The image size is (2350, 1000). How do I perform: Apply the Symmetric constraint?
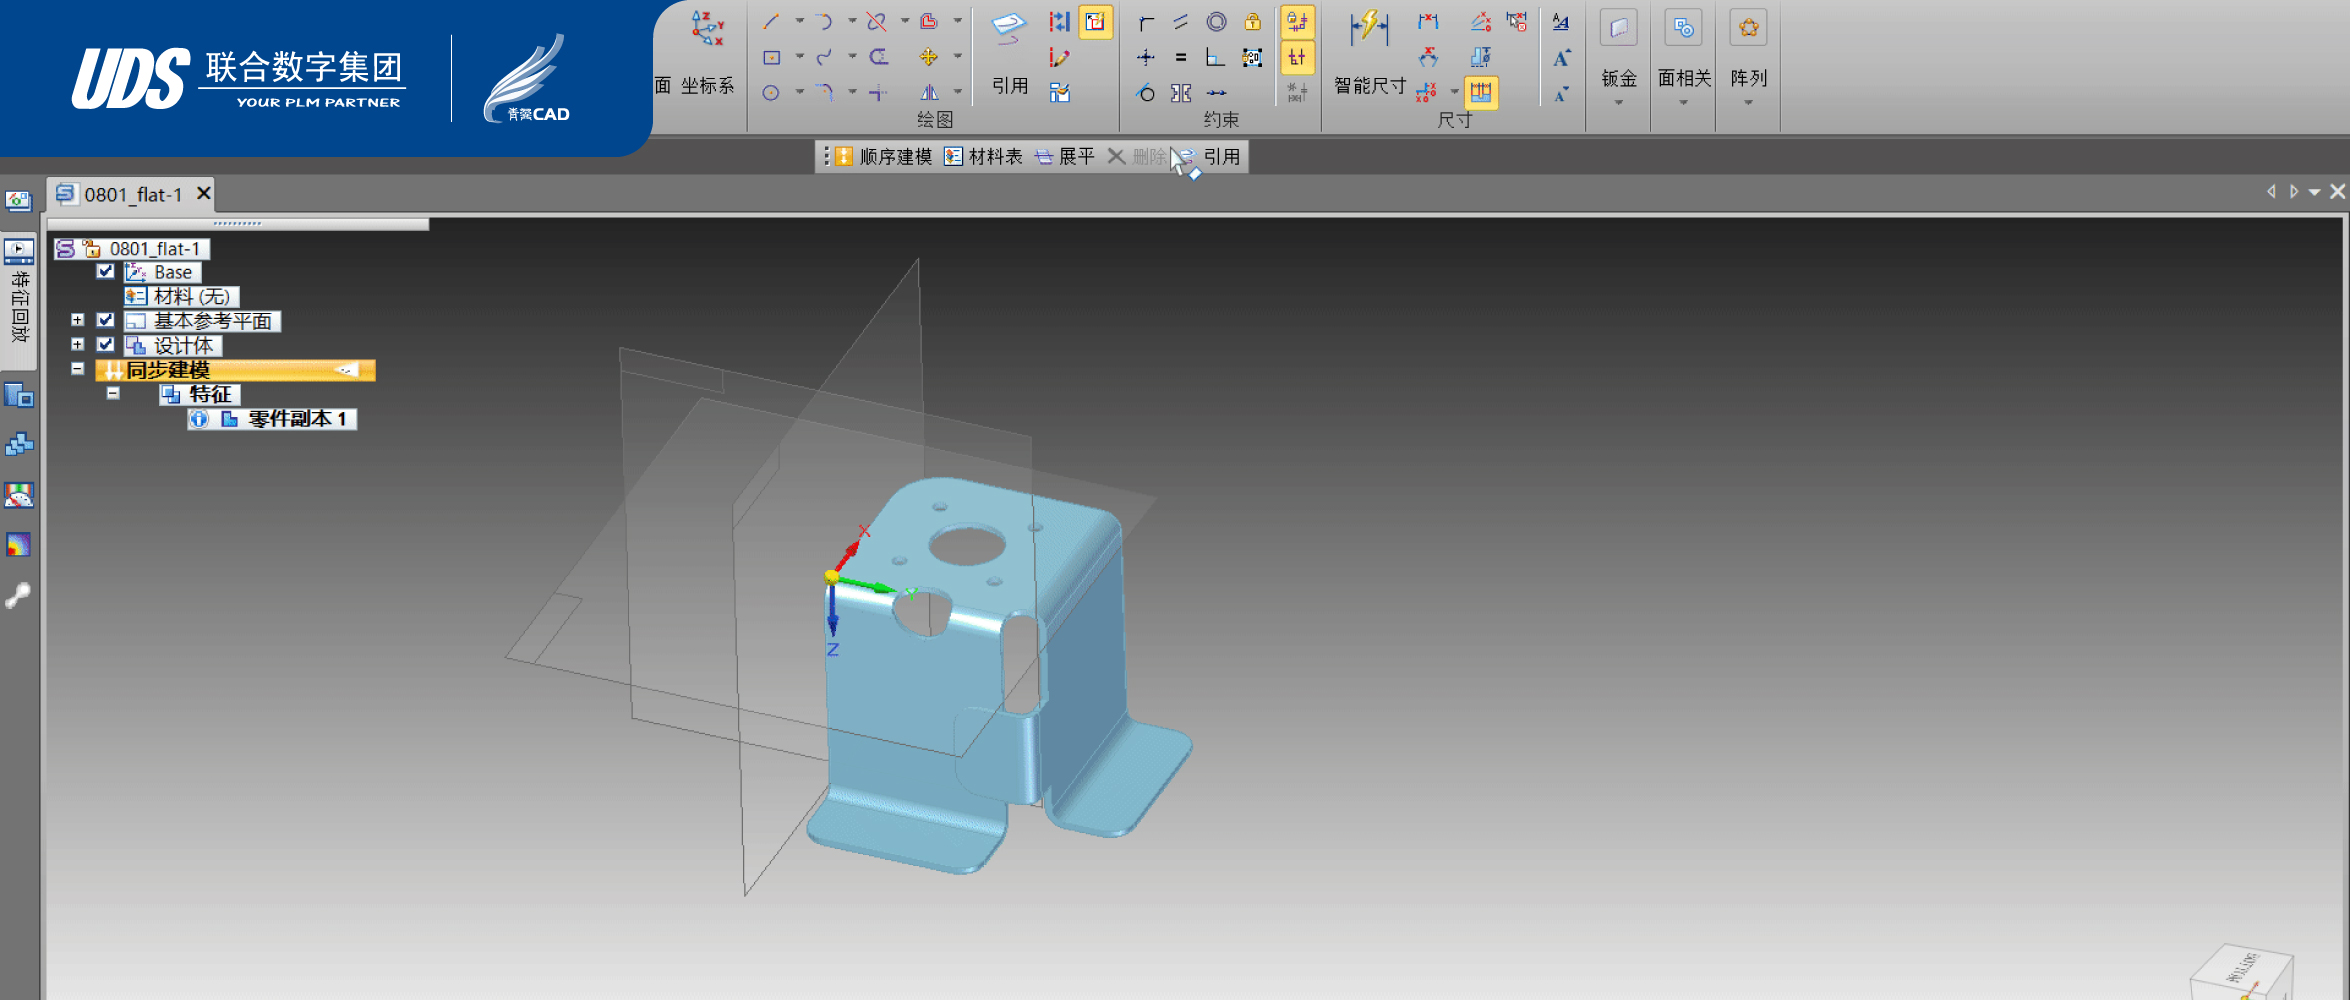coord(1181,93)
